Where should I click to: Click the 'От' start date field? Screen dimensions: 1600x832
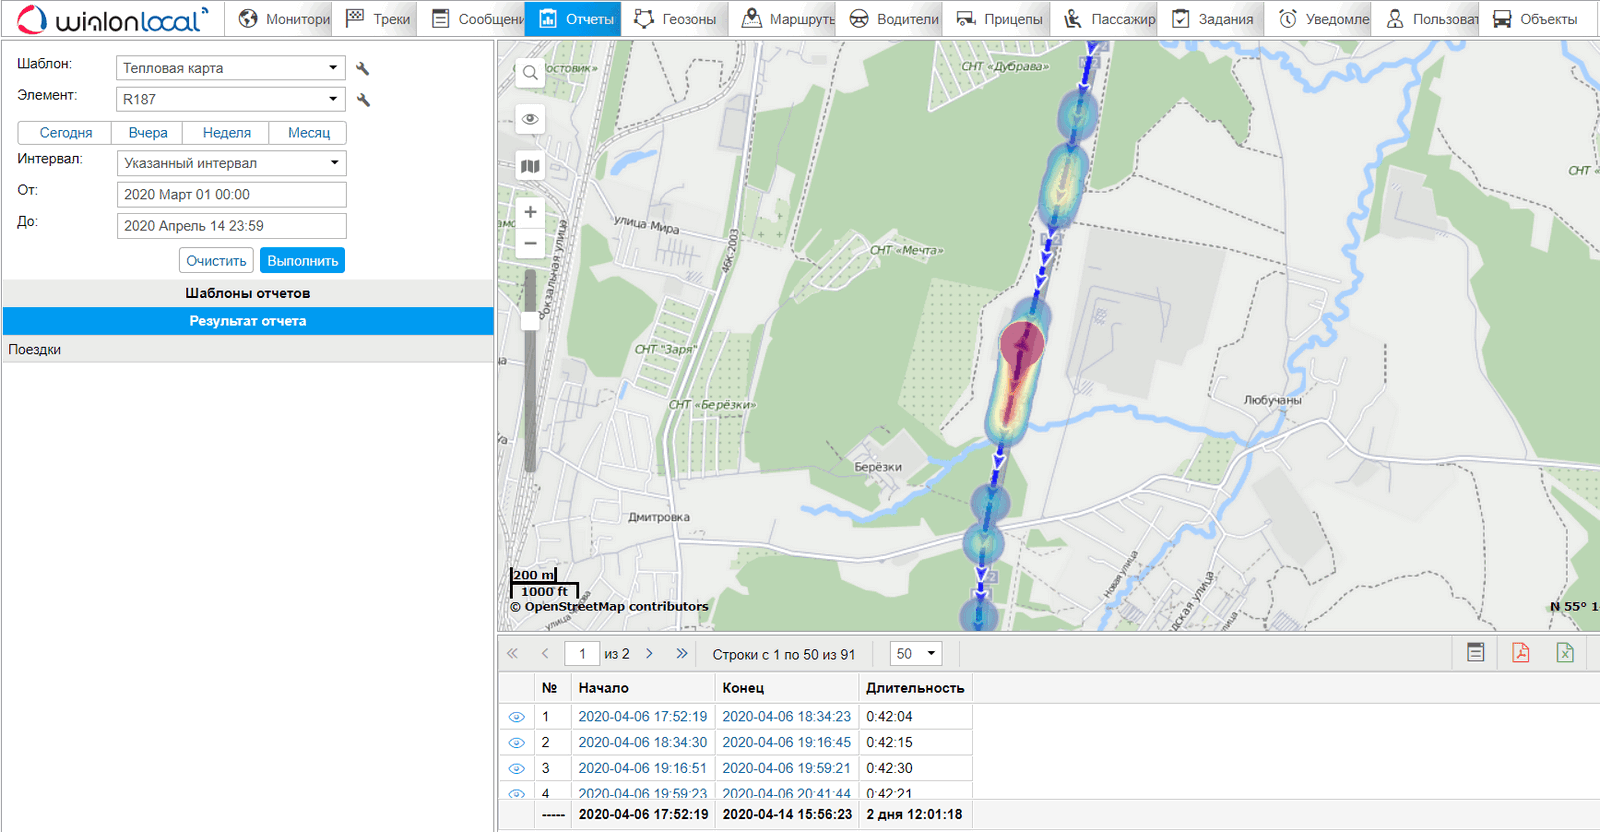tap(231, 195)
